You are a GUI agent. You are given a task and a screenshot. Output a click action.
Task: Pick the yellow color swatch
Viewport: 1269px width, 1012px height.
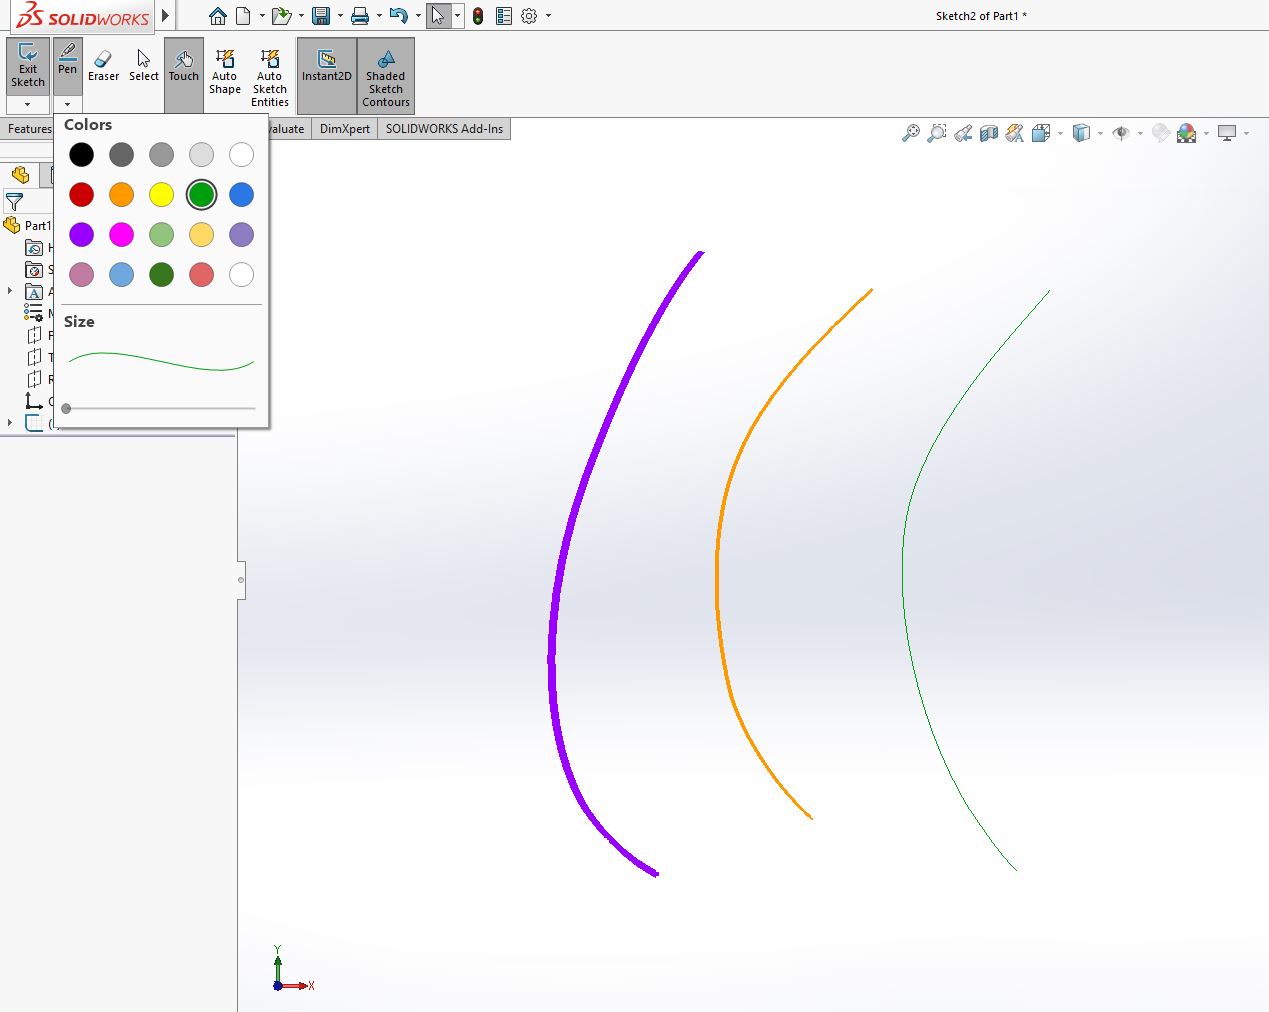[x=161, y=195]
